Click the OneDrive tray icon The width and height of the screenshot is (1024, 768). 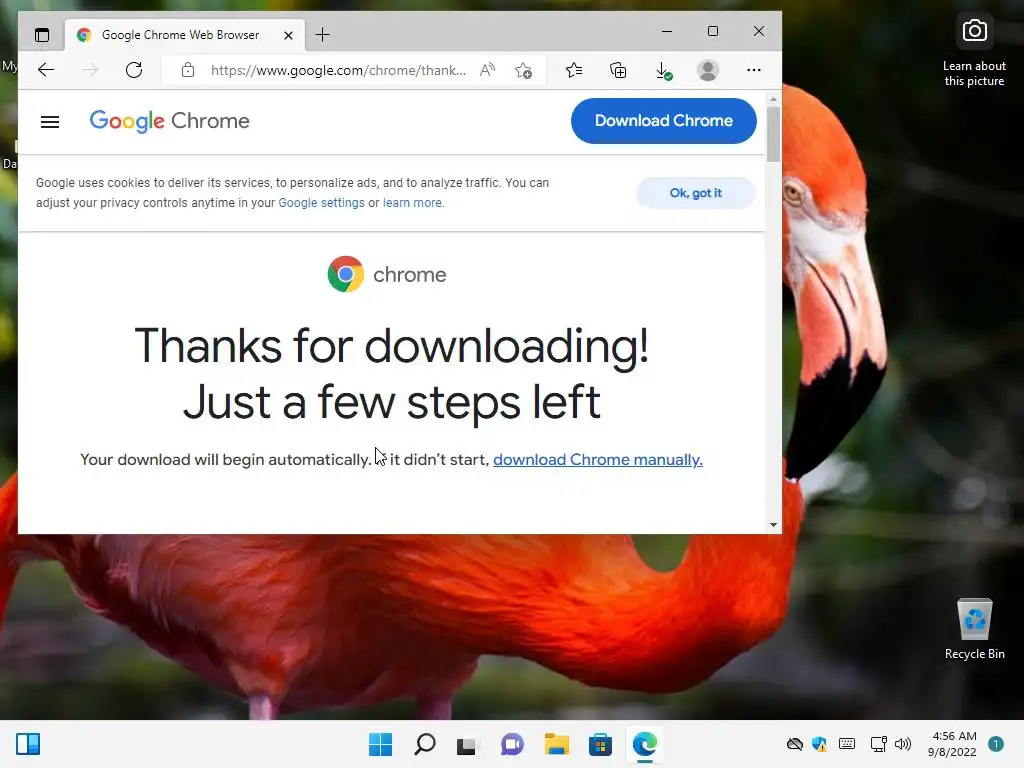795,744
